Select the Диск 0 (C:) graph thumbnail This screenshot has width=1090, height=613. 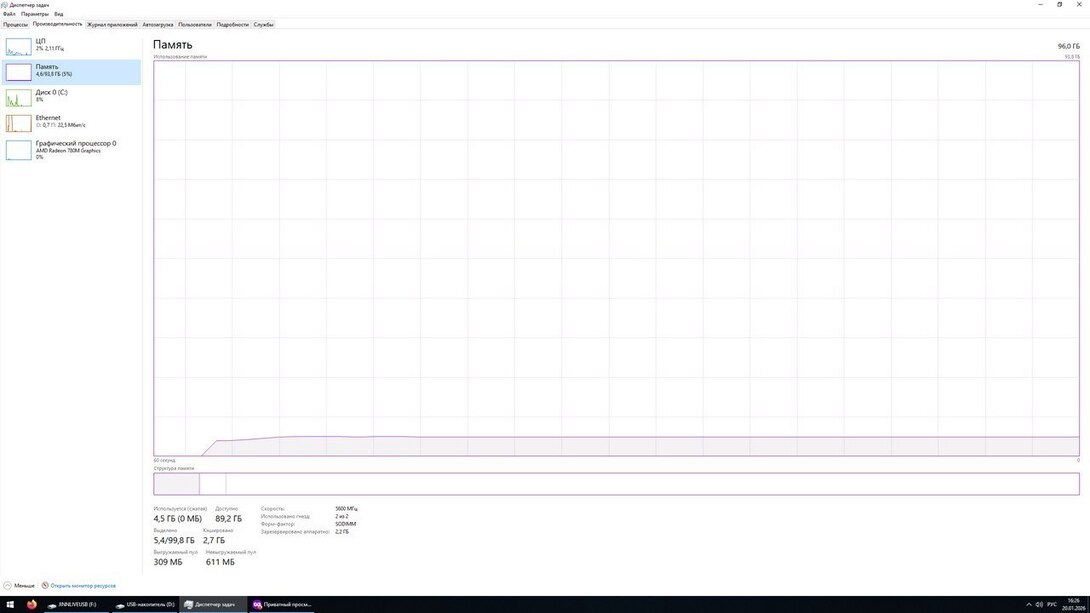pos(19,97)
